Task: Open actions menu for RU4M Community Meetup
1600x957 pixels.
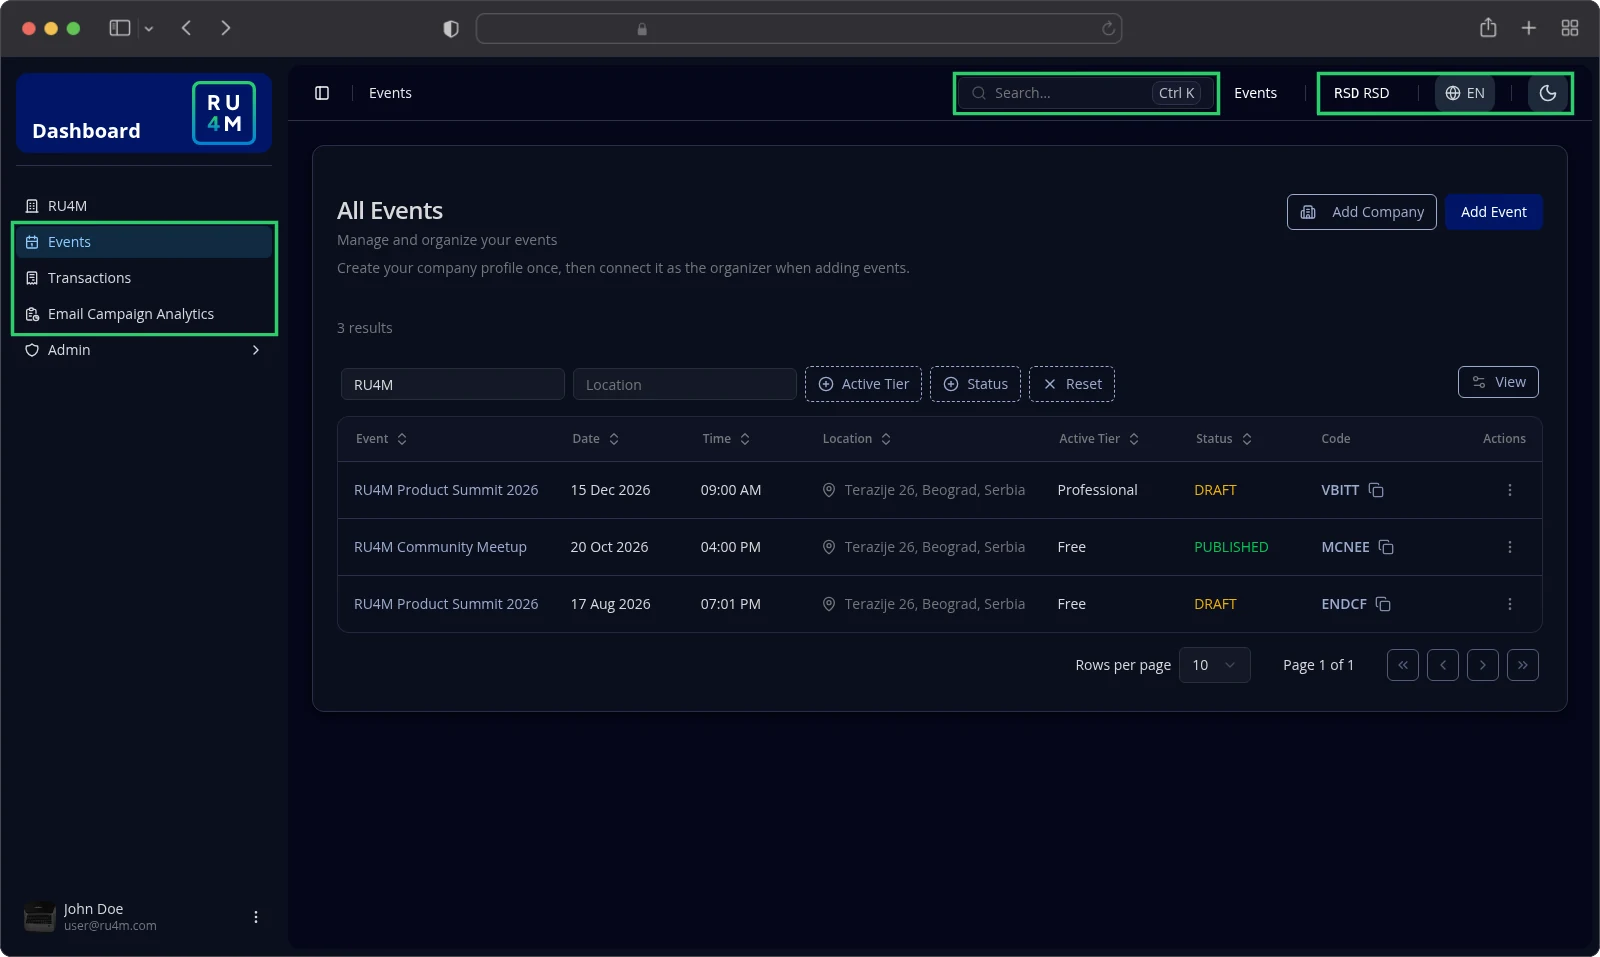Action: click(x=1510, y=547)
